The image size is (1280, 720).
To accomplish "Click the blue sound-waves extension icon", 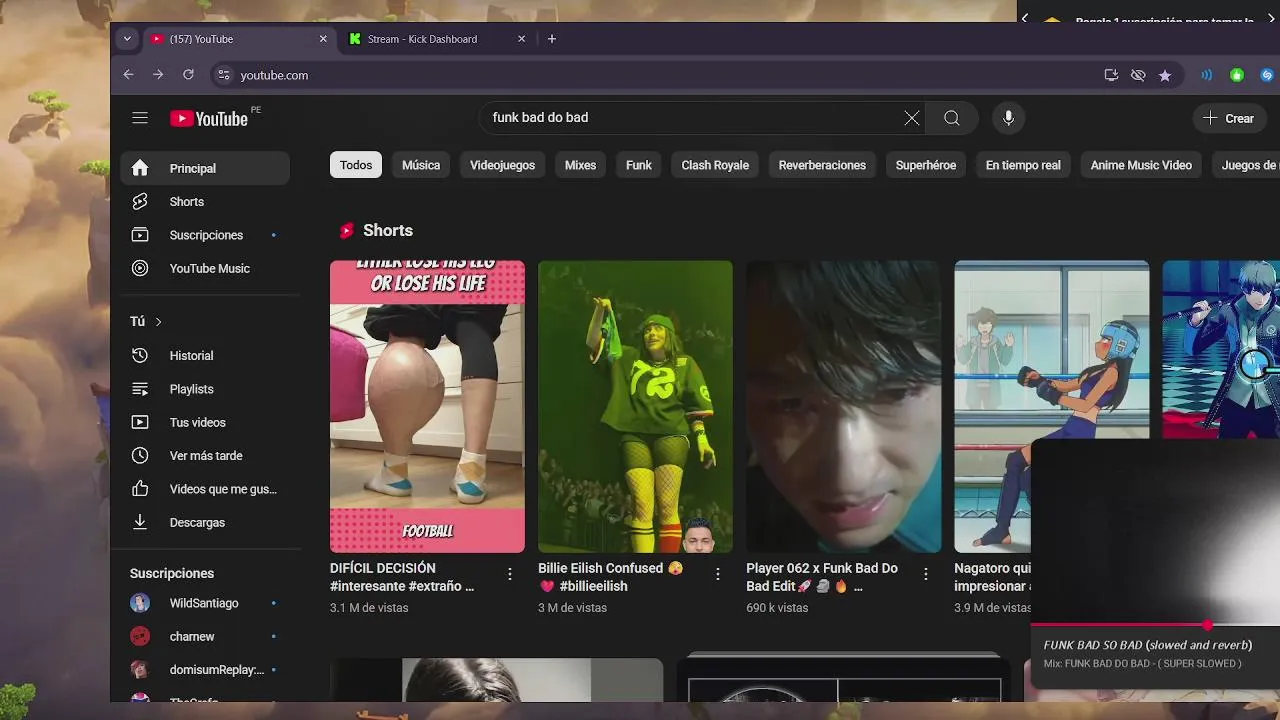I will (1207, 75).
